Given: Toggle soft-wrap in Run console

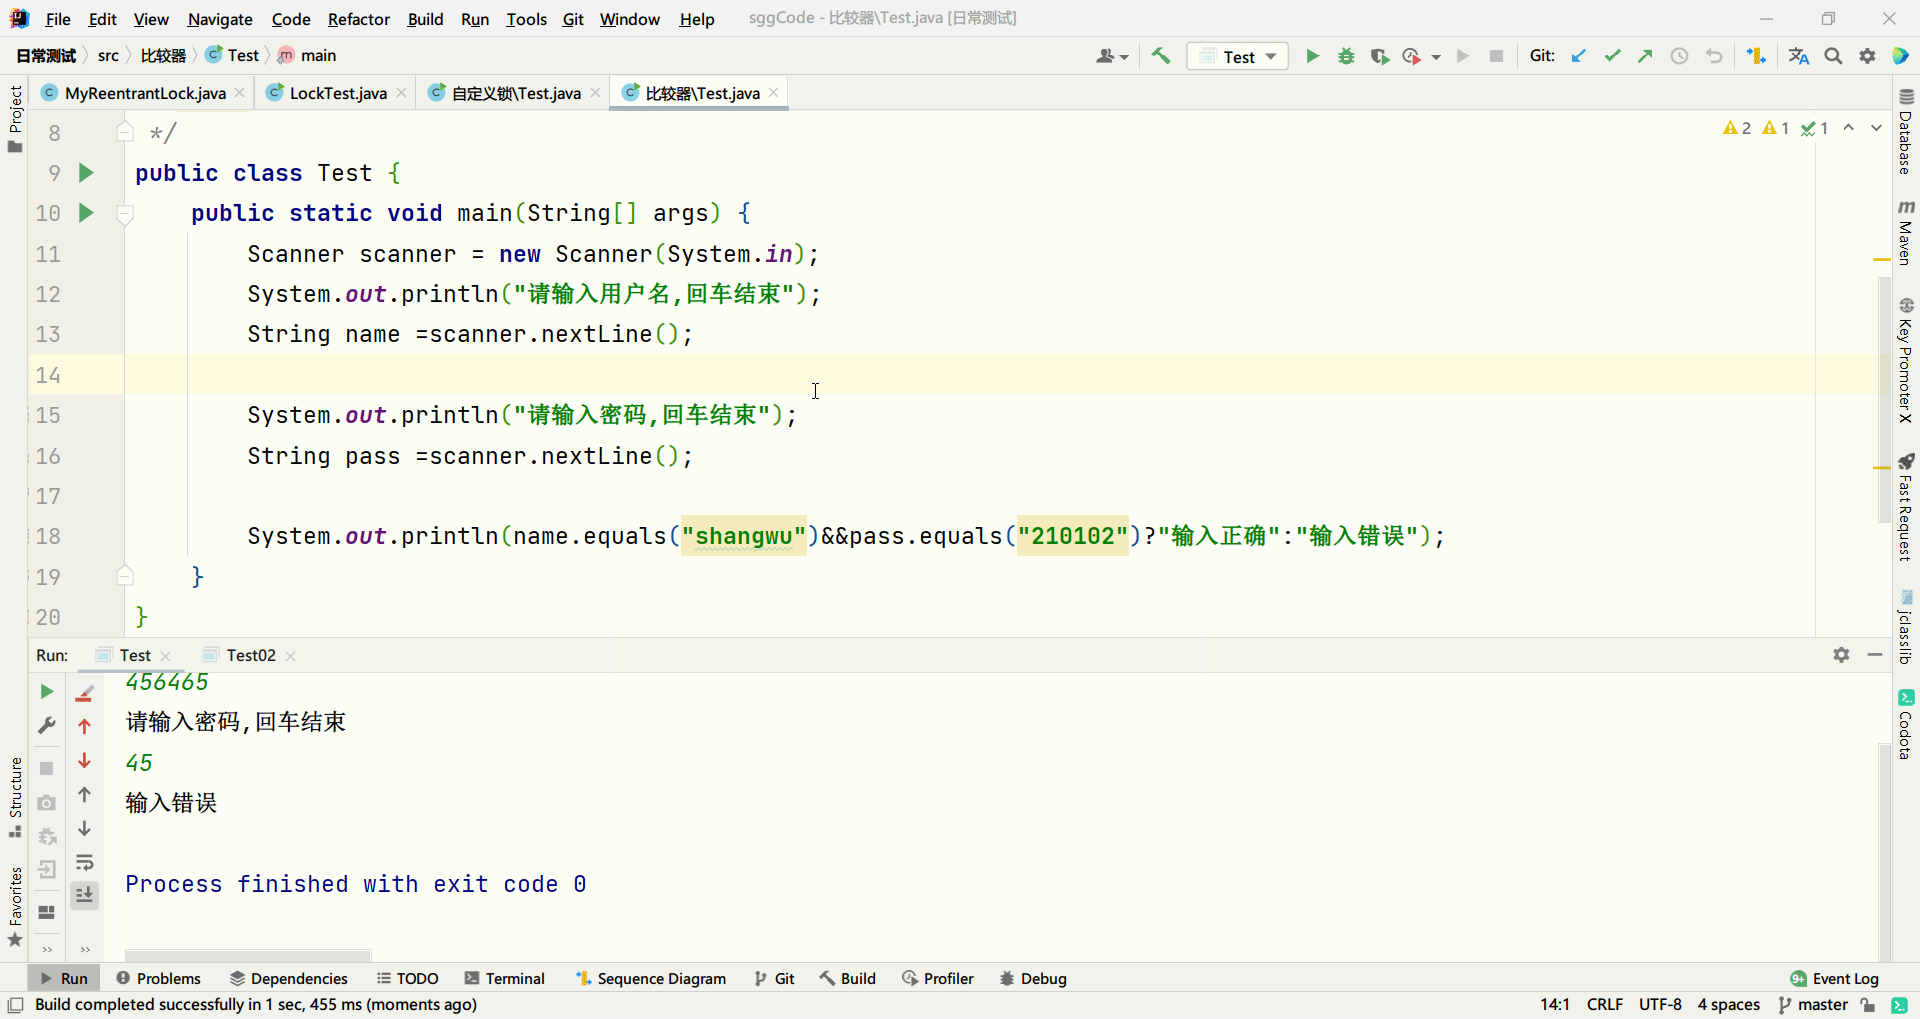Looking at the screenshot, I should 85,862.
